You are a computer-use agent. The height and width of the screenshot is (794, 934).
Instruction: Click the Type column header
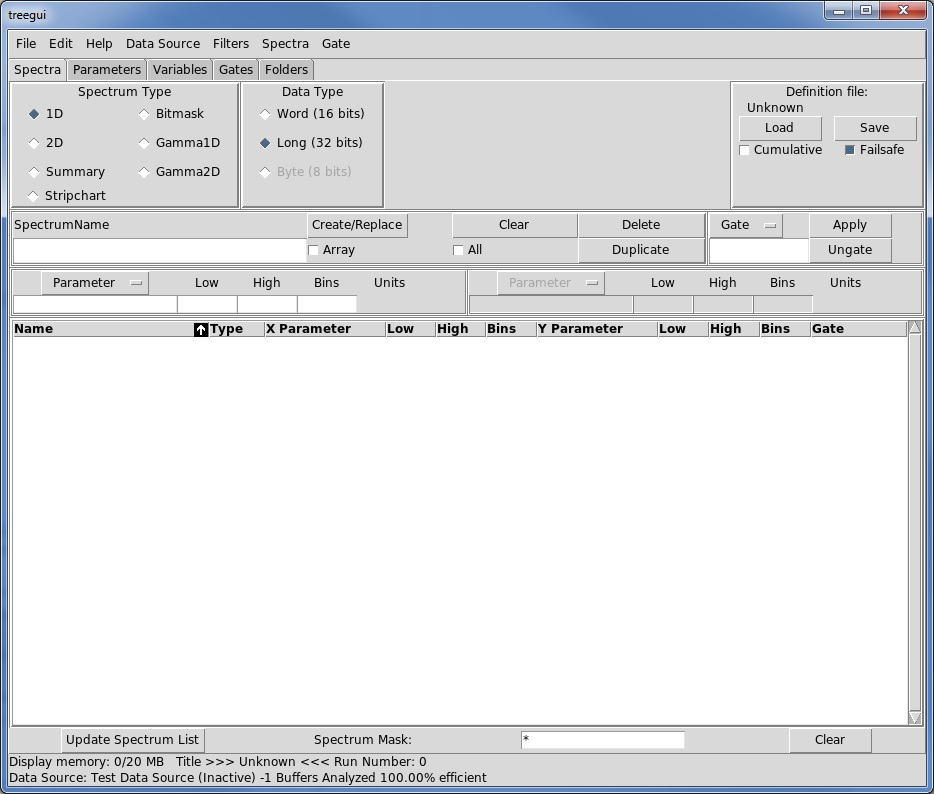coord(236,329)
